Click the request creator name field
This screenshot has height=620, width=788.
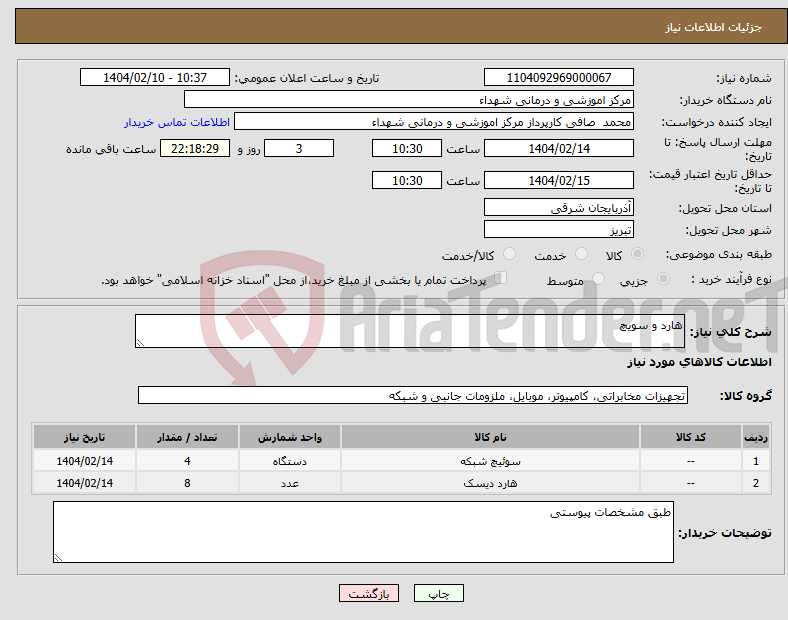tap(434, 122)
